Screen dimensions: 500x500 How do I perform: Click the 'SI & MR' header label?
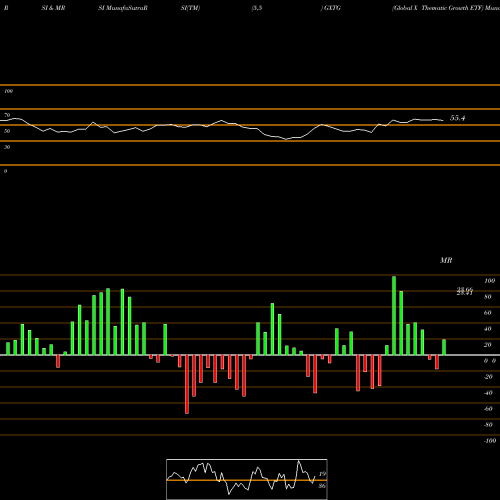(53, 8)
